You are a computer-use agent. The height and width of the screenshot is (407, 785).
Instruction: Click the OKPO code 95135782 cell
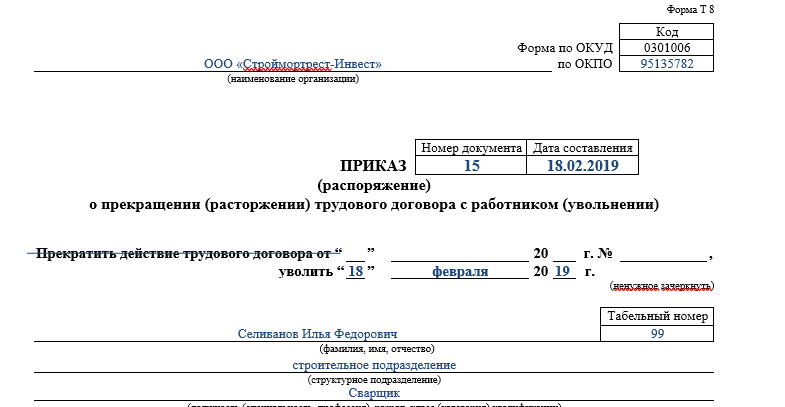coord(666,64)
